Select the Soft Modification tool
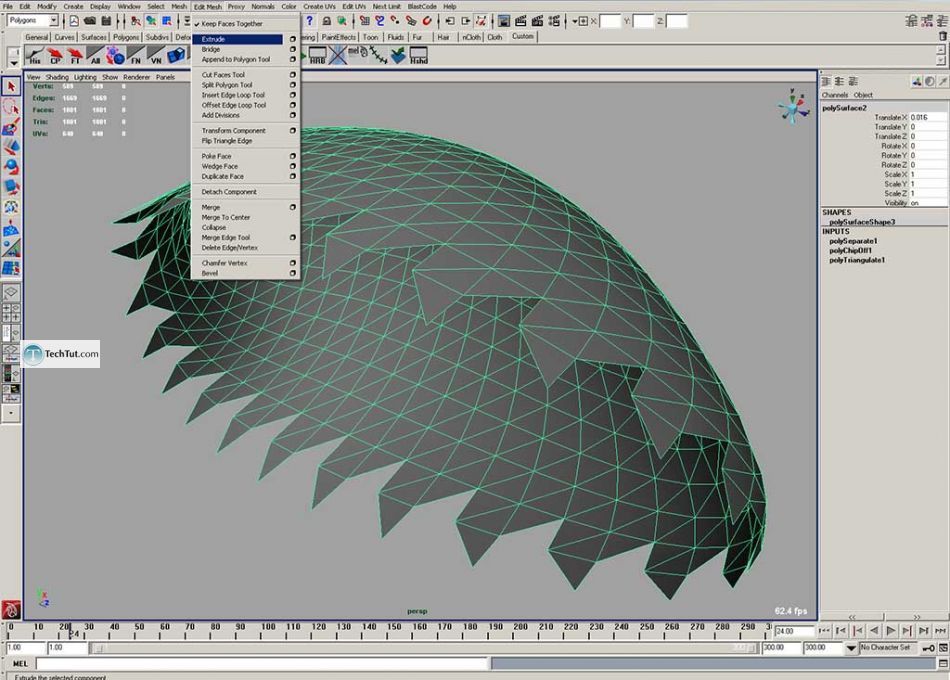Screen dimensions: 950x680 coord(11,228)
